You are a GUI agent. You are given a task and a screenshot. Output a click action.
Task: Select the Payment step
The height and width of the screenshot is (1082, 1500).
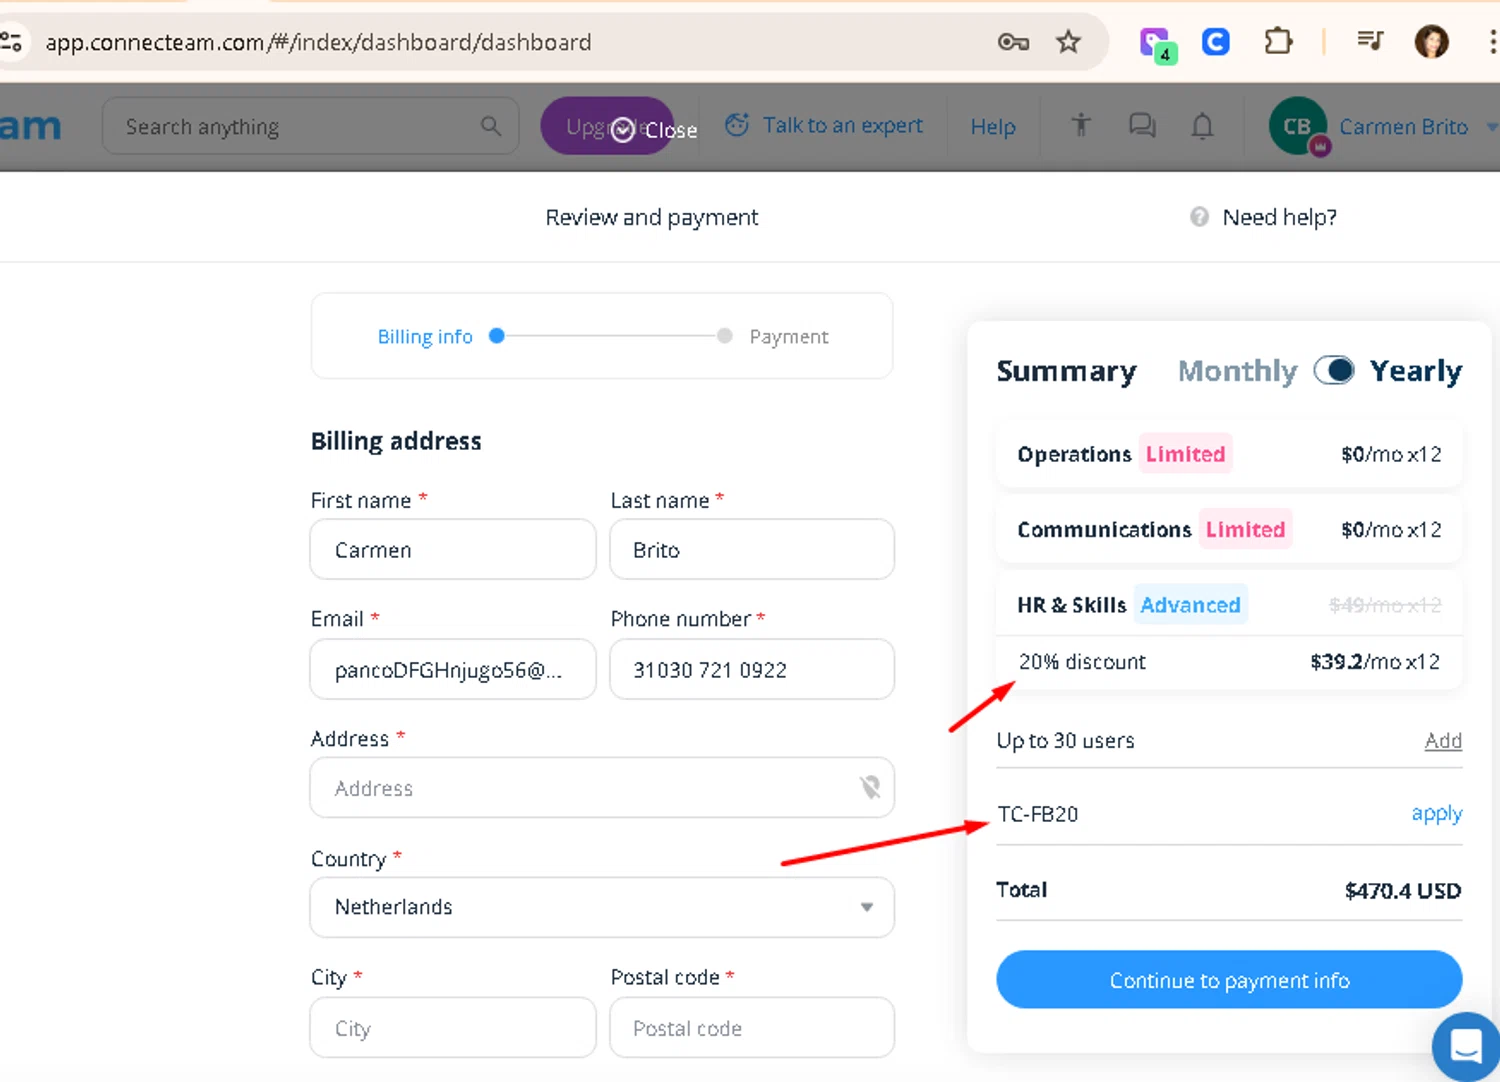789,337
